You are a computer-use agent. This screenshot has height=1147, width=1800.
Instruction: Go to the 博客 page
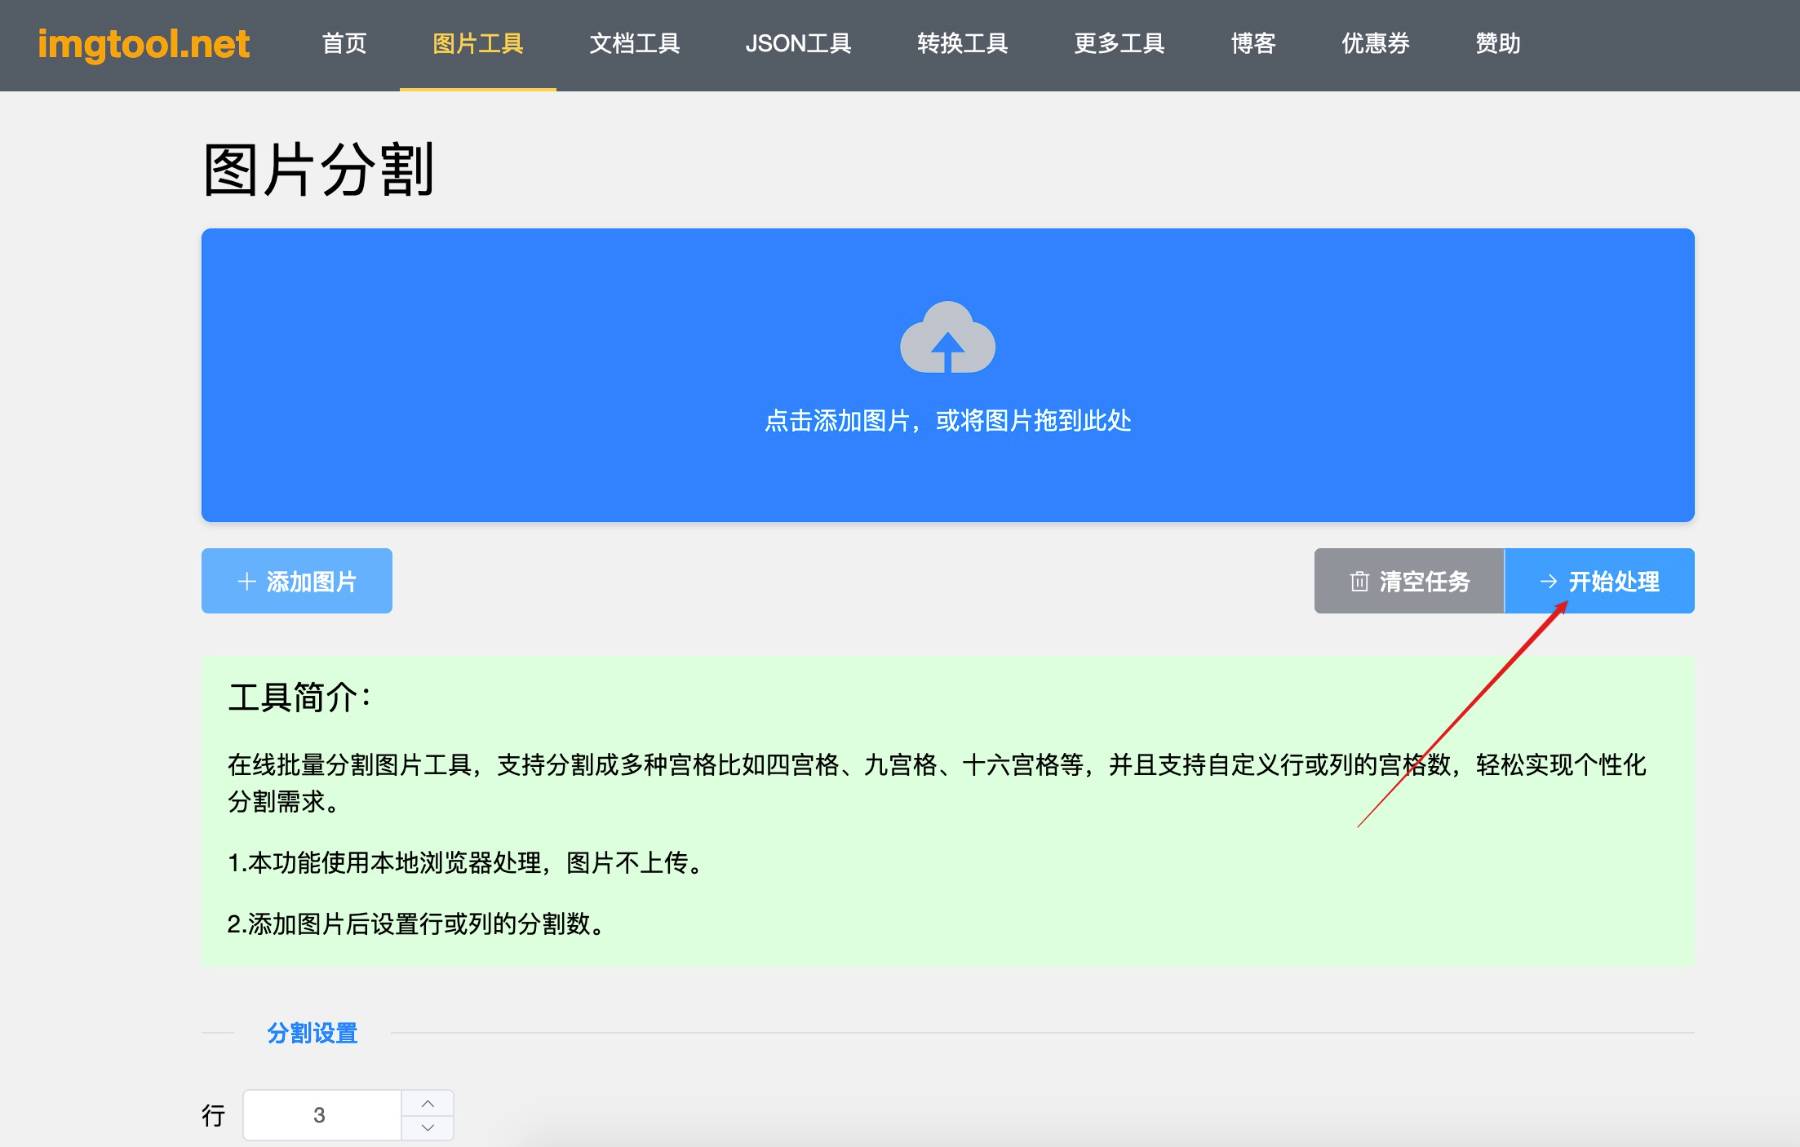1253,44
